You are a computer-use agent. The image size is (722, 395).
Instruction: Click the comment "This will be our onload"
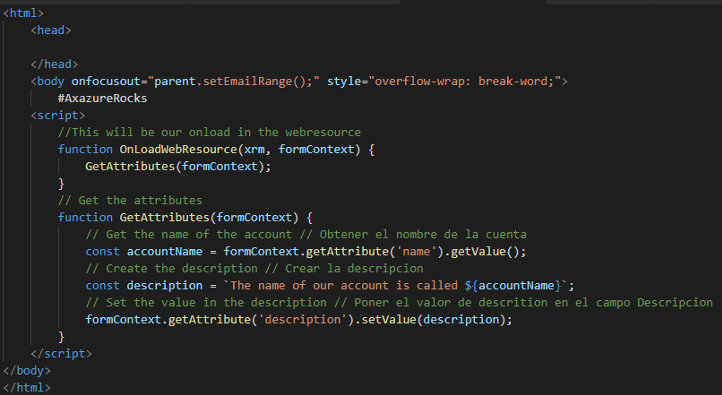coord(210,132)
